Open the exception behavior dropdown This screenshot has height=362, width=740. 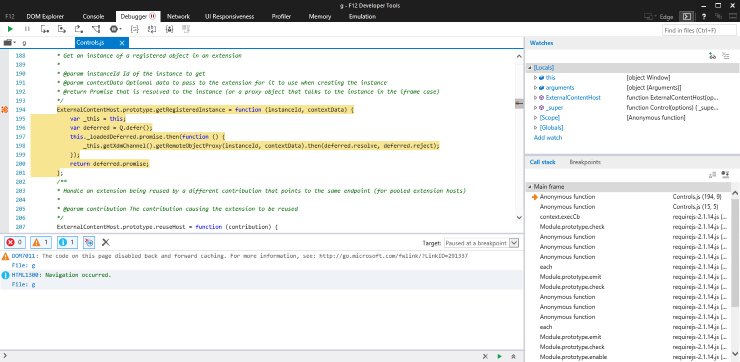[116, 29]
